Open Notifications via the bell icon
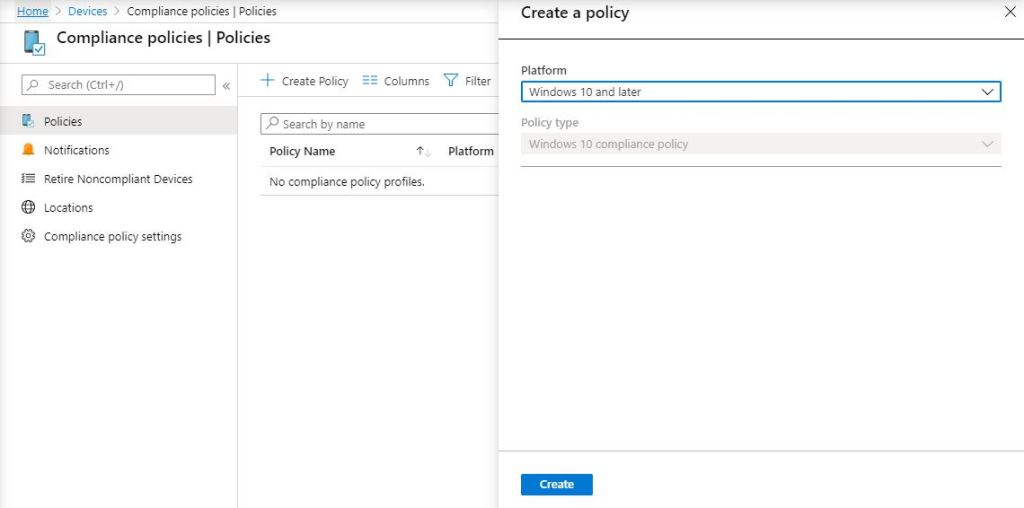 point(28,150)
